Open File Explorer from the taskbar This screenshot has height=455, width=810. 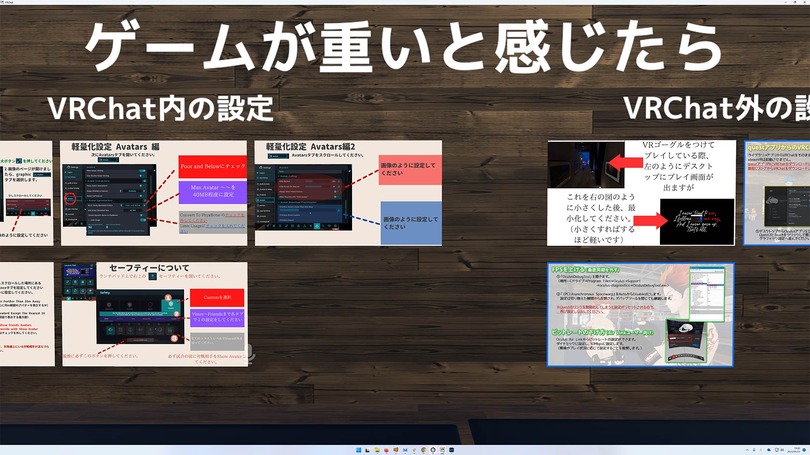click(377, 450)
